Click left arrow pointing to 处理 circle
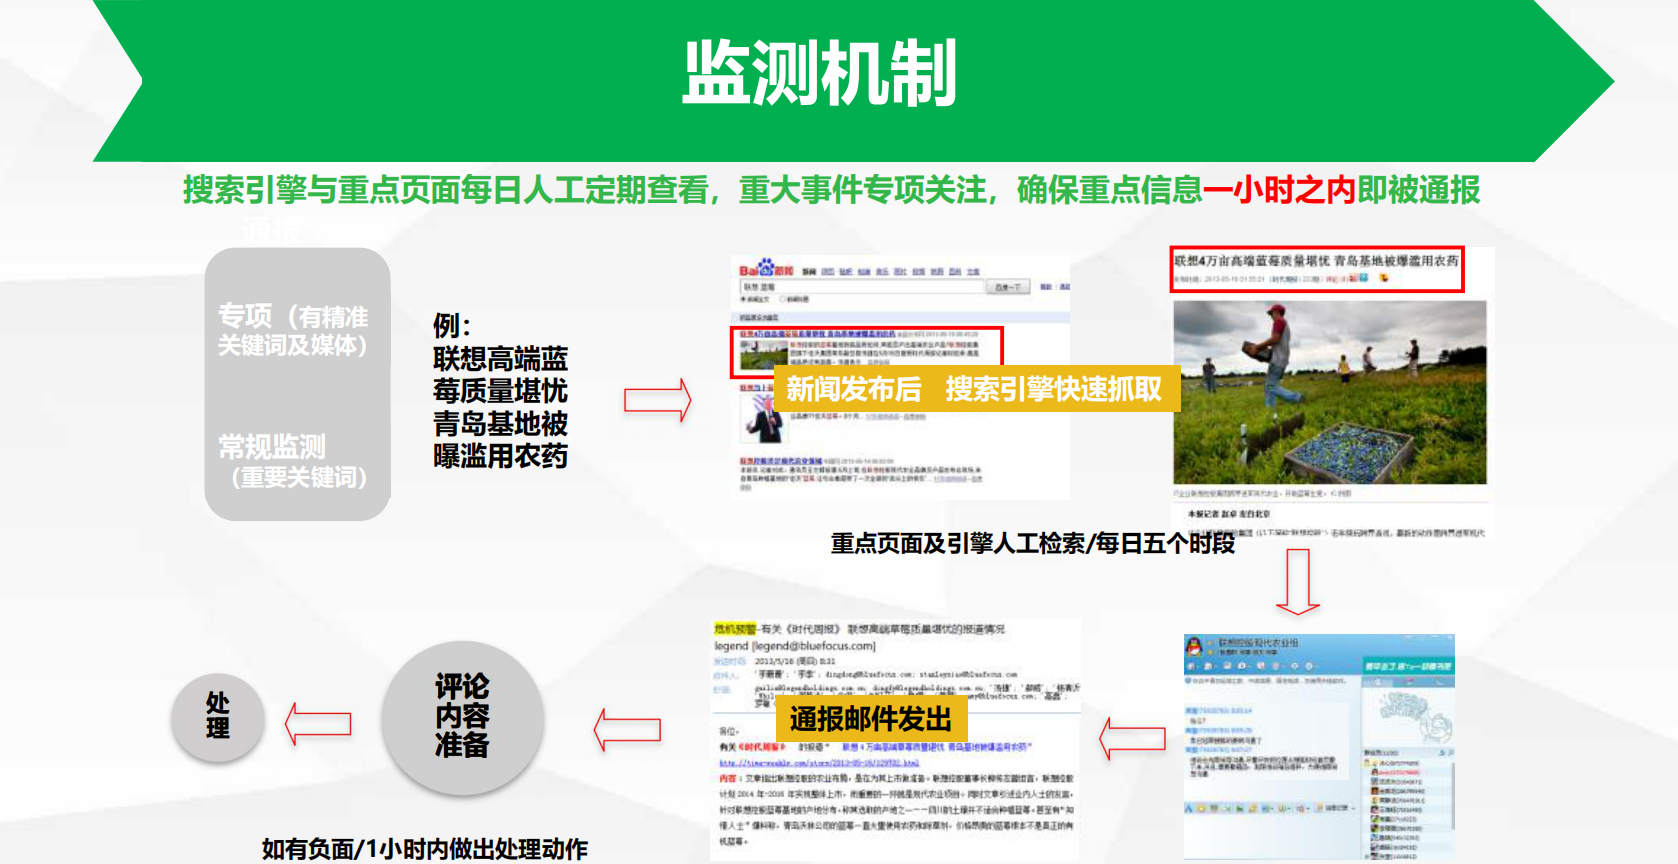This screenshot has height=864, width=1678. point(318,724)
